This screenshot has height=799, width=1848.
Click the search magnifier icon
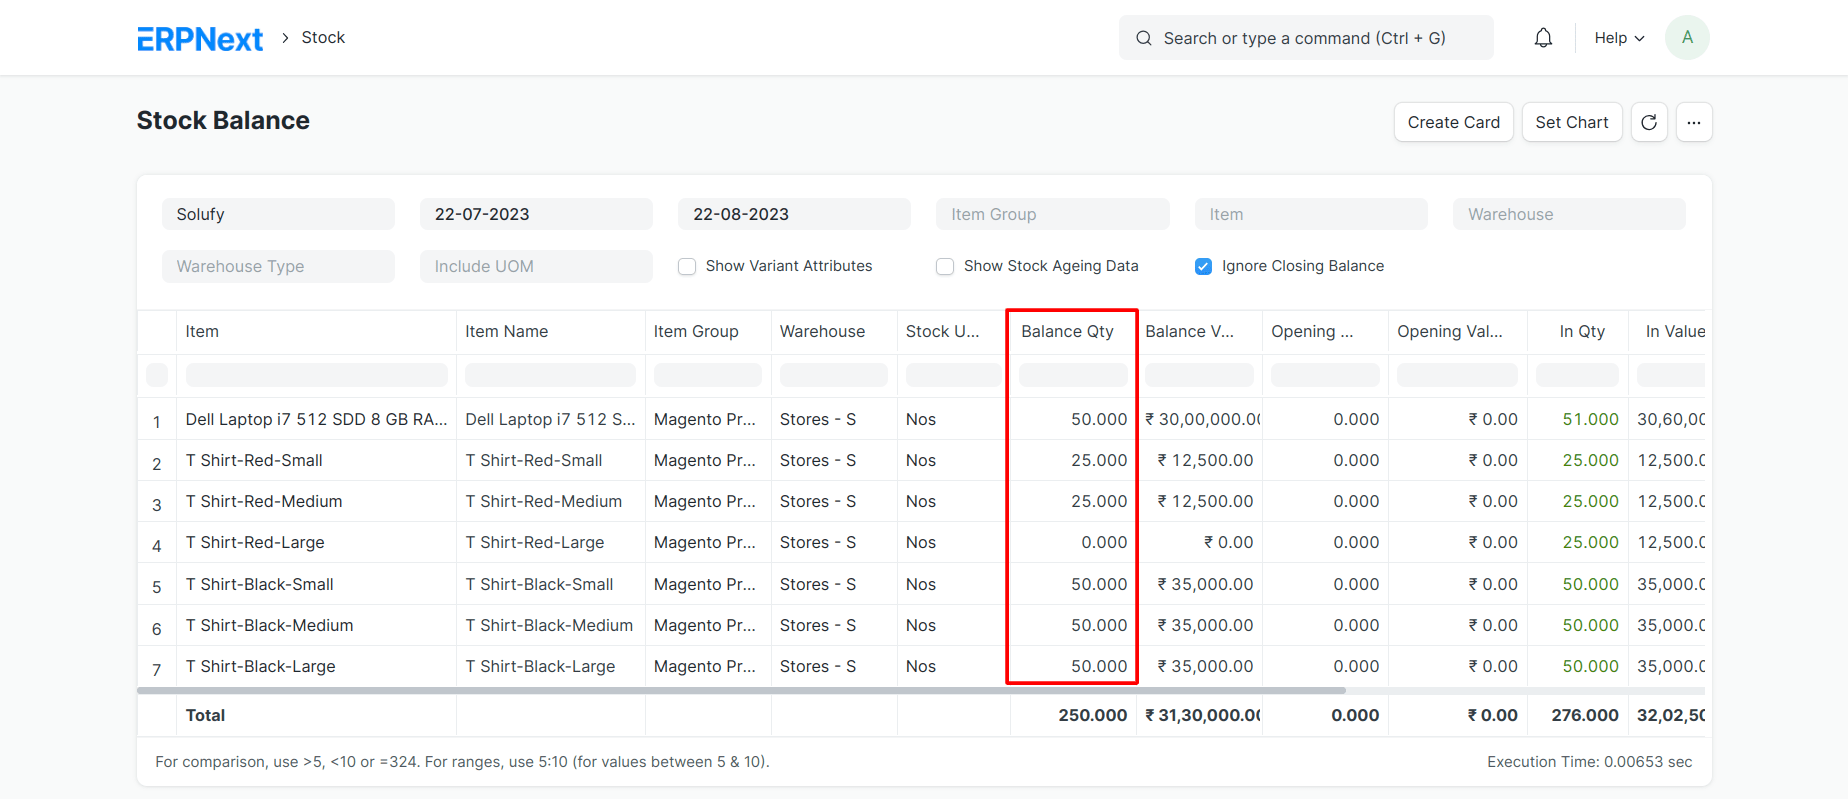coord(1144,38)
